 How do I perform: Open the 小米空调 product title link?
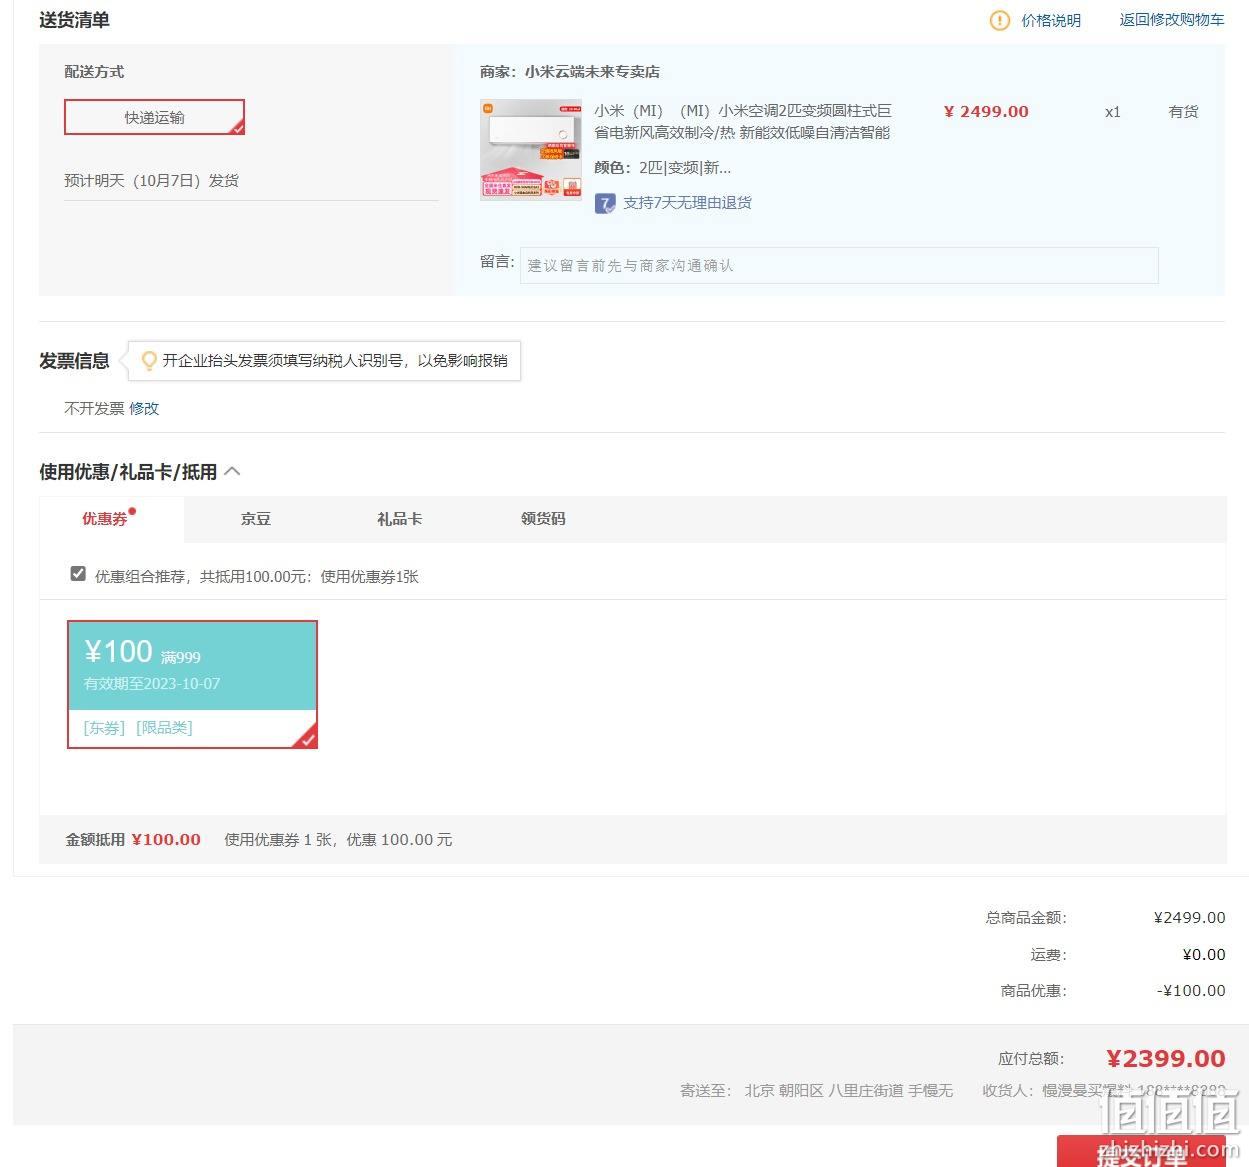[742, 121]
